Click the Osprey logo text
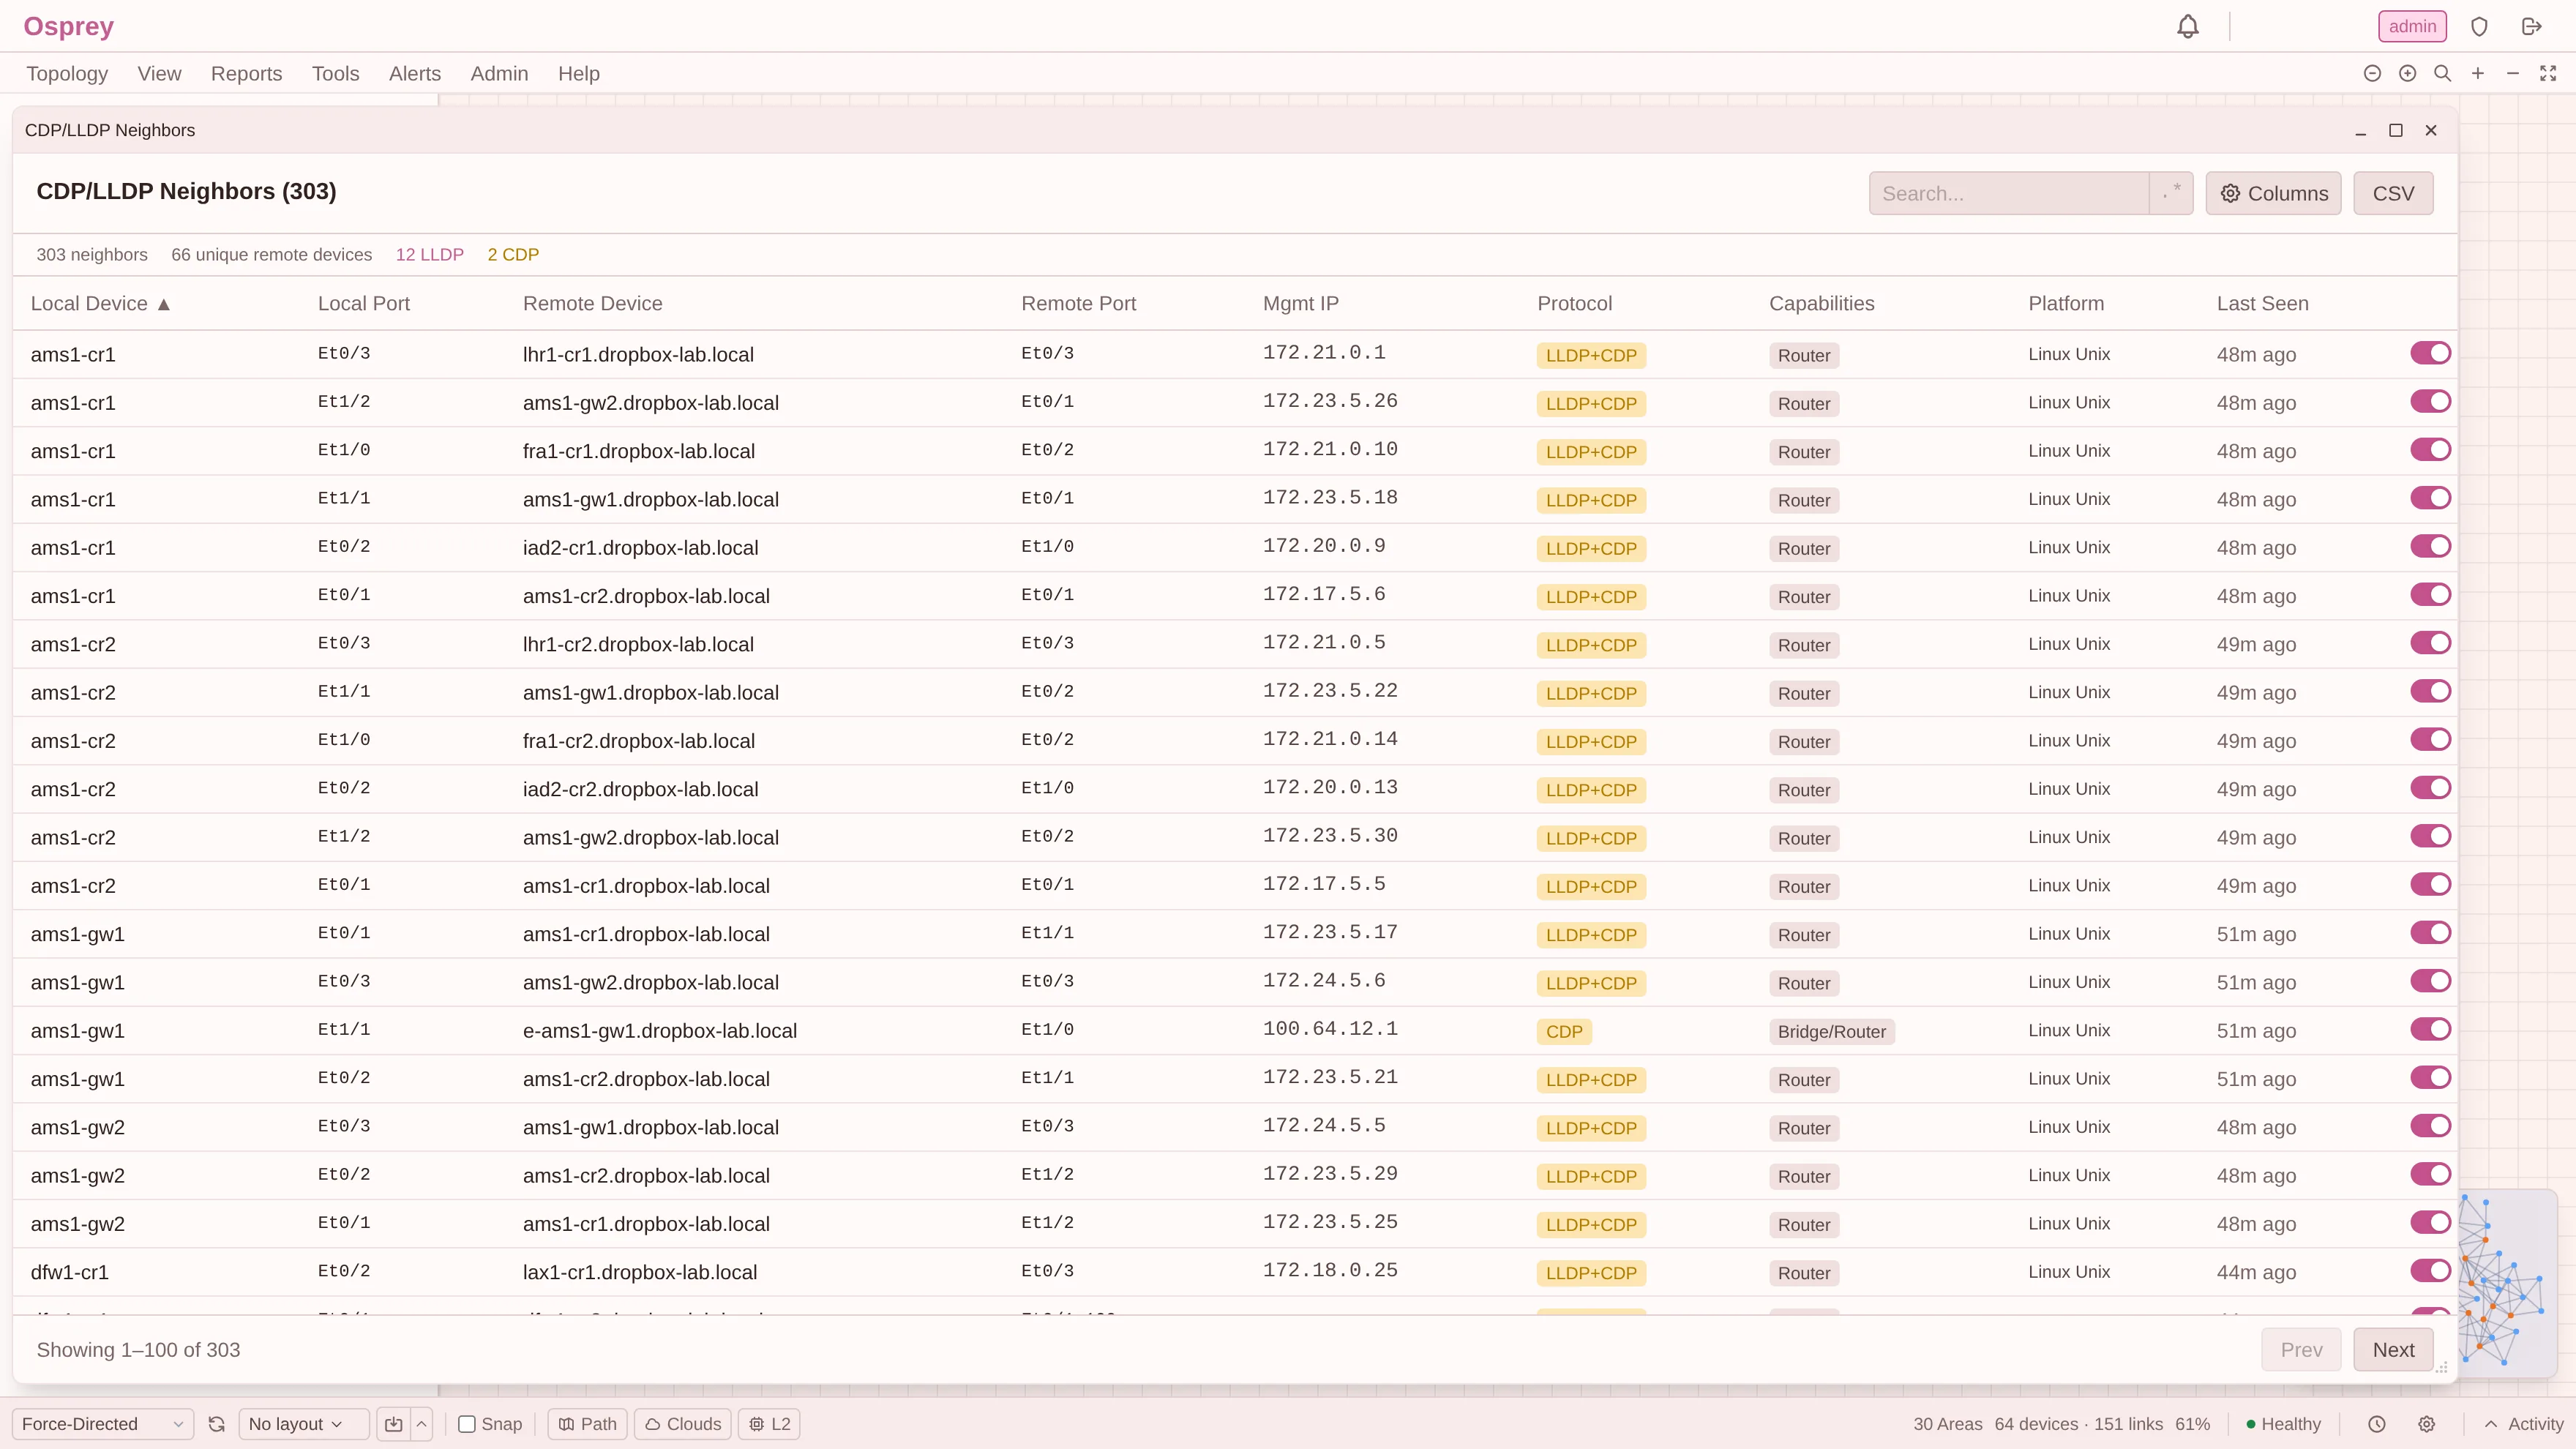The width and height of the screenshot is (2576, 1449). (x=69, y=27)
